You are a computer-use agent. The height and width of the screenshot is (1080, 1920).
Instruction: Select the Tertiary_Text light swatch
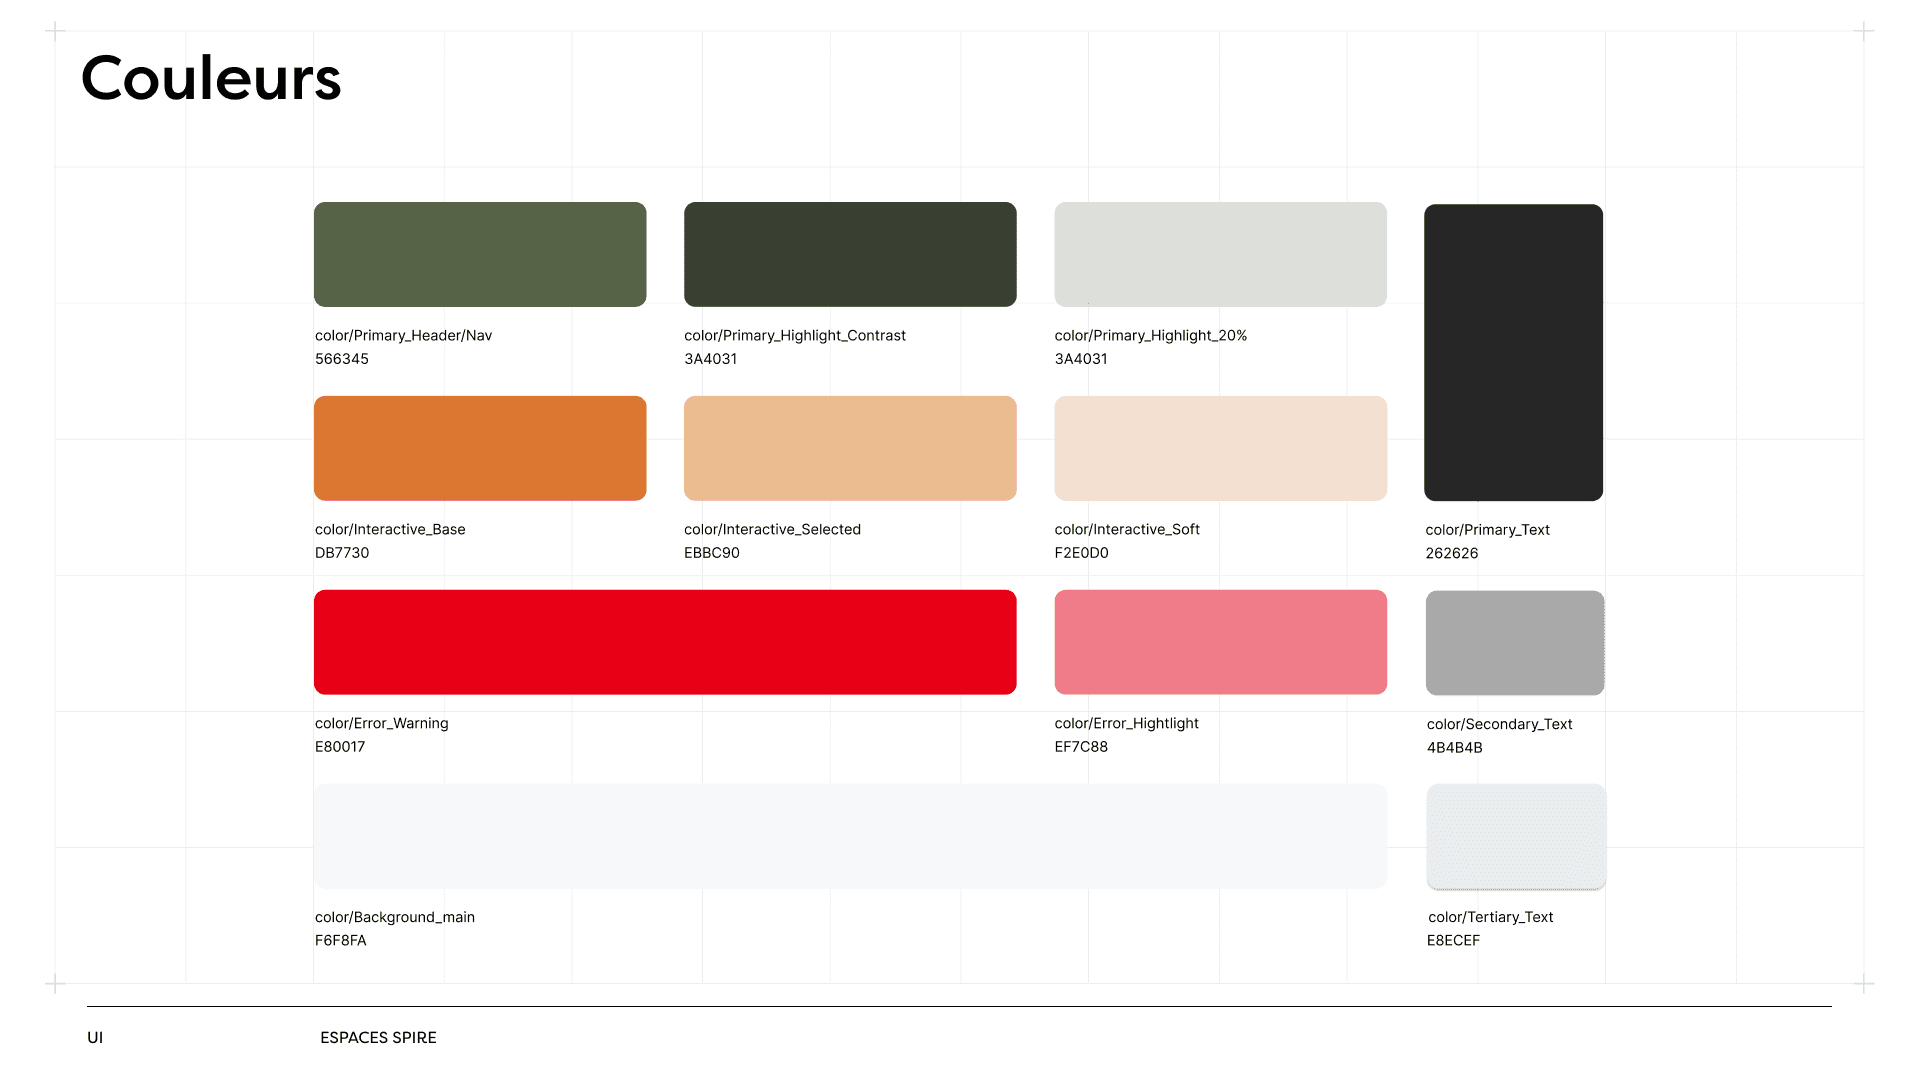coord(1516,836)
